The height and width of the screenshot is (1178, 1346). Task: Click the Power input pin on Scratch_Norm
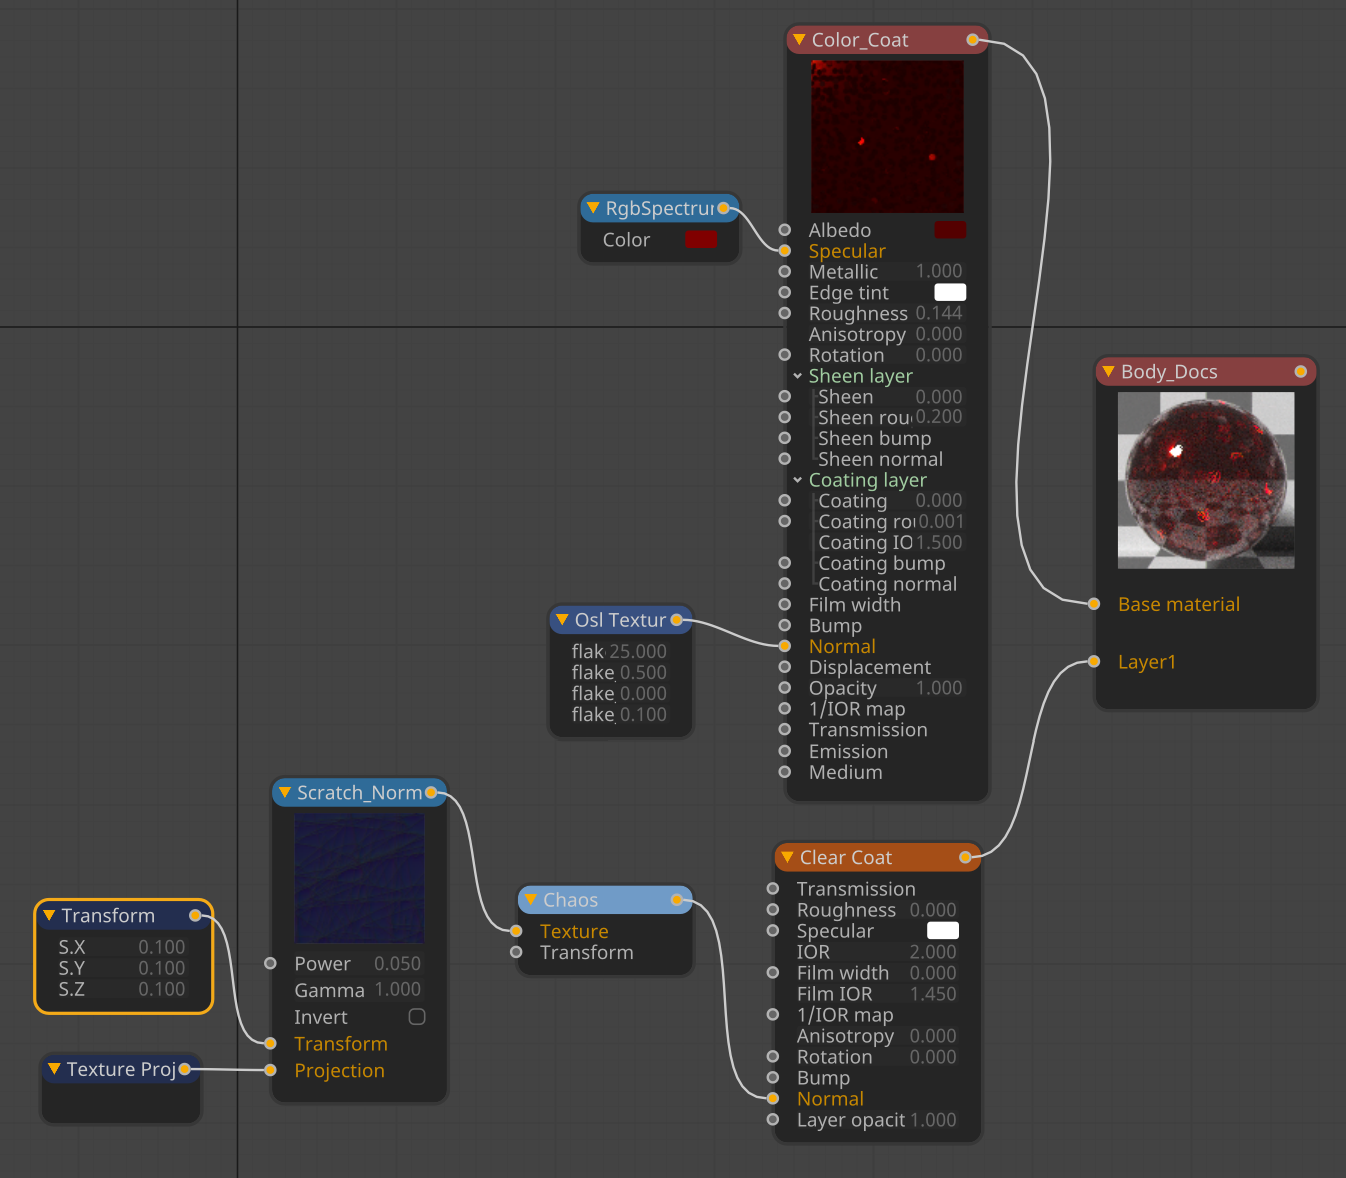click(x=270, y=964)
